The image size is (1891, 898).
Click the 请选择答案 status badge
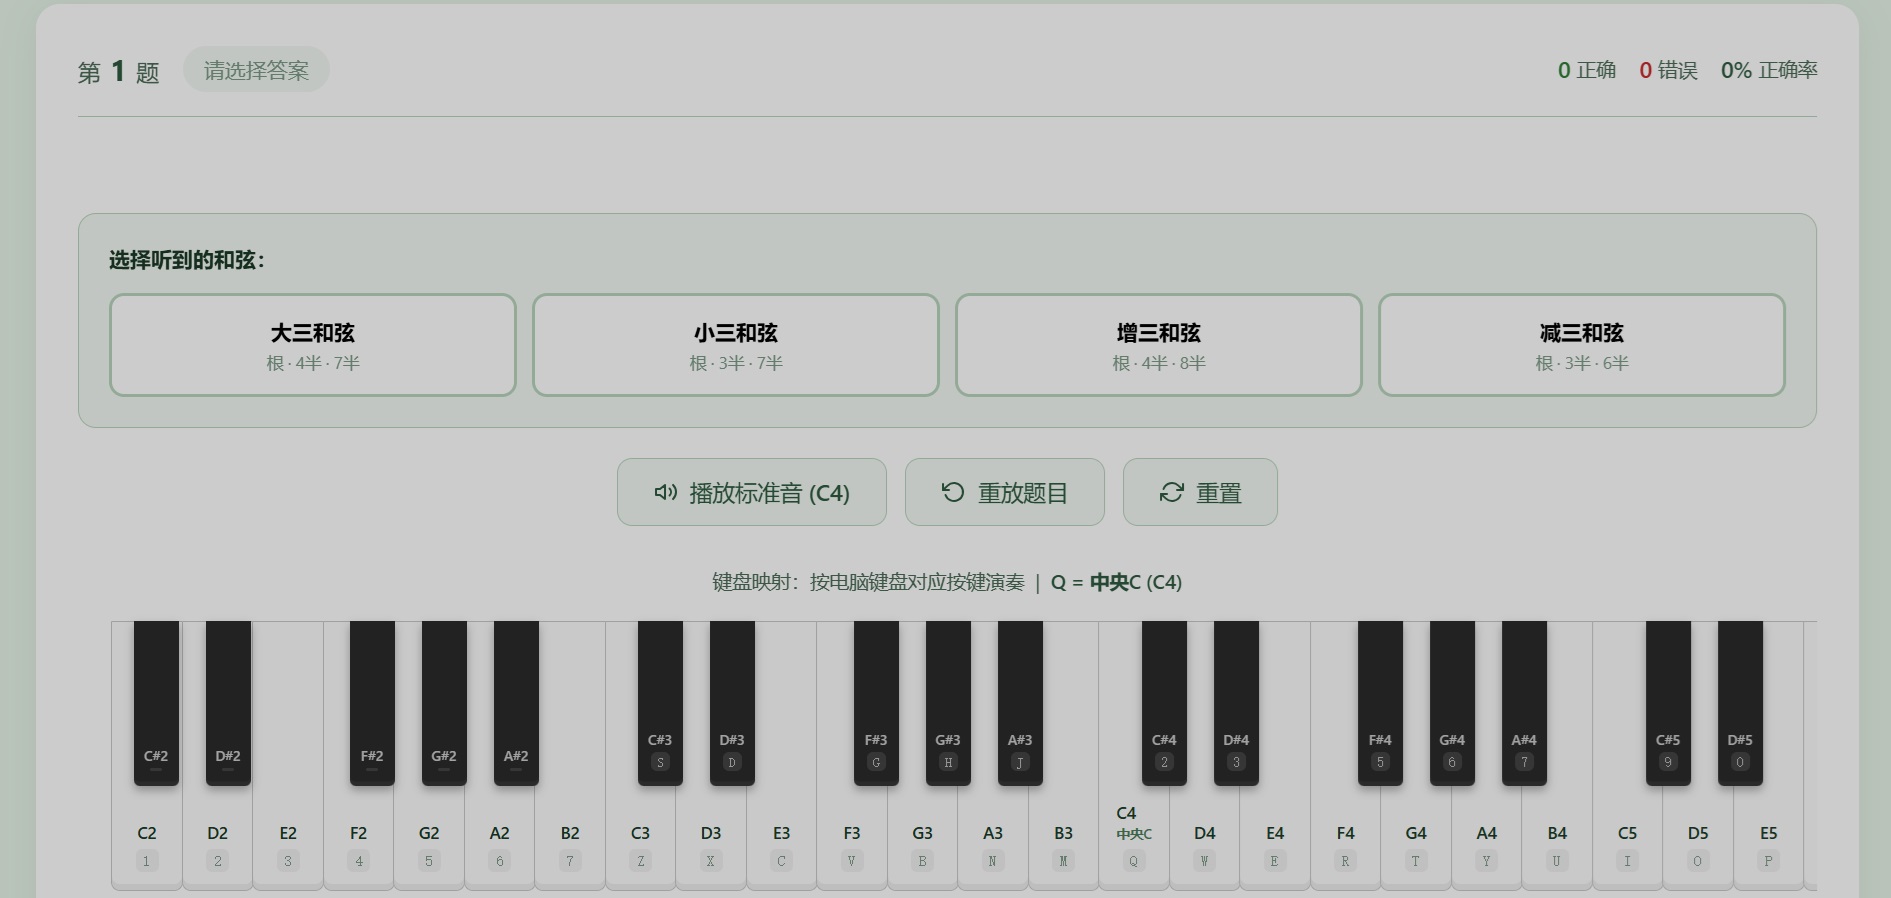256,70
